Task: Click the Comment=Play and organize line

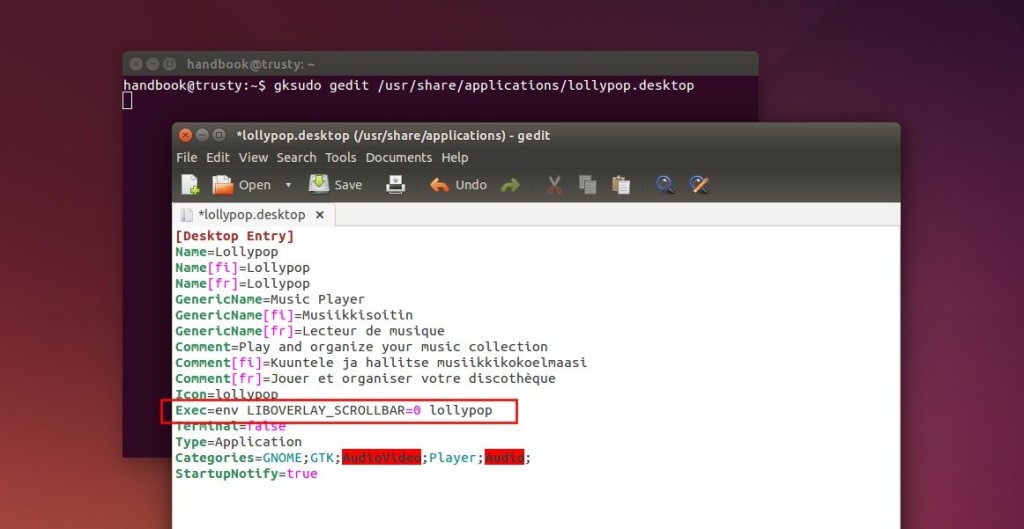Action: (x=361, y=347)
